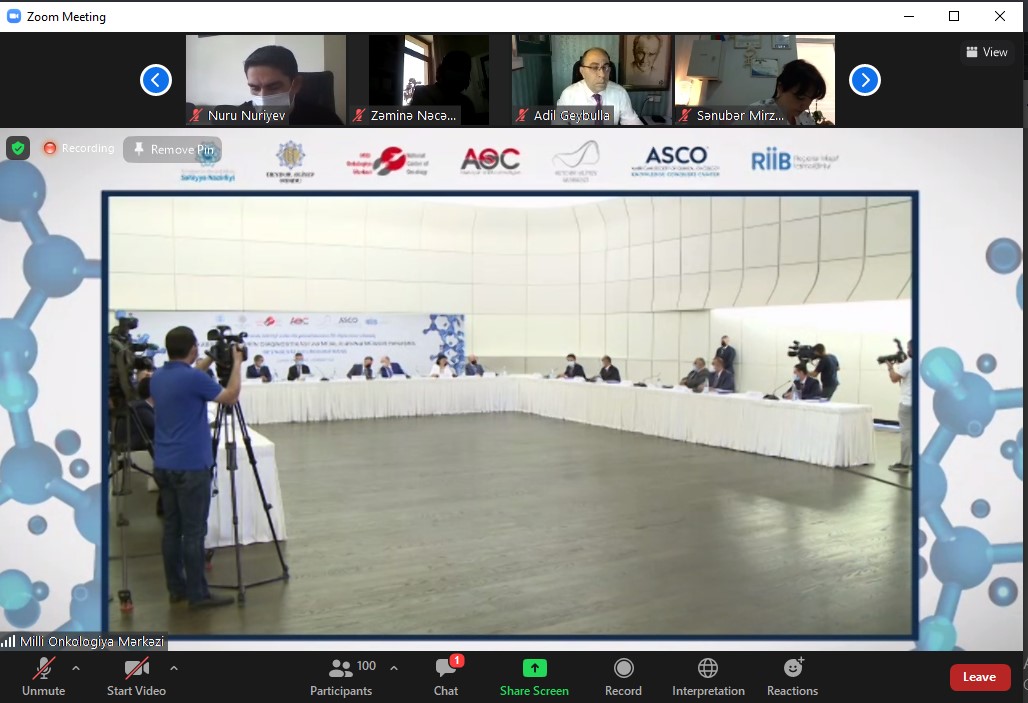This screenshot has width=1028, height=703.
Task: Expand the Participants options caret
Action: pos(394,668)
